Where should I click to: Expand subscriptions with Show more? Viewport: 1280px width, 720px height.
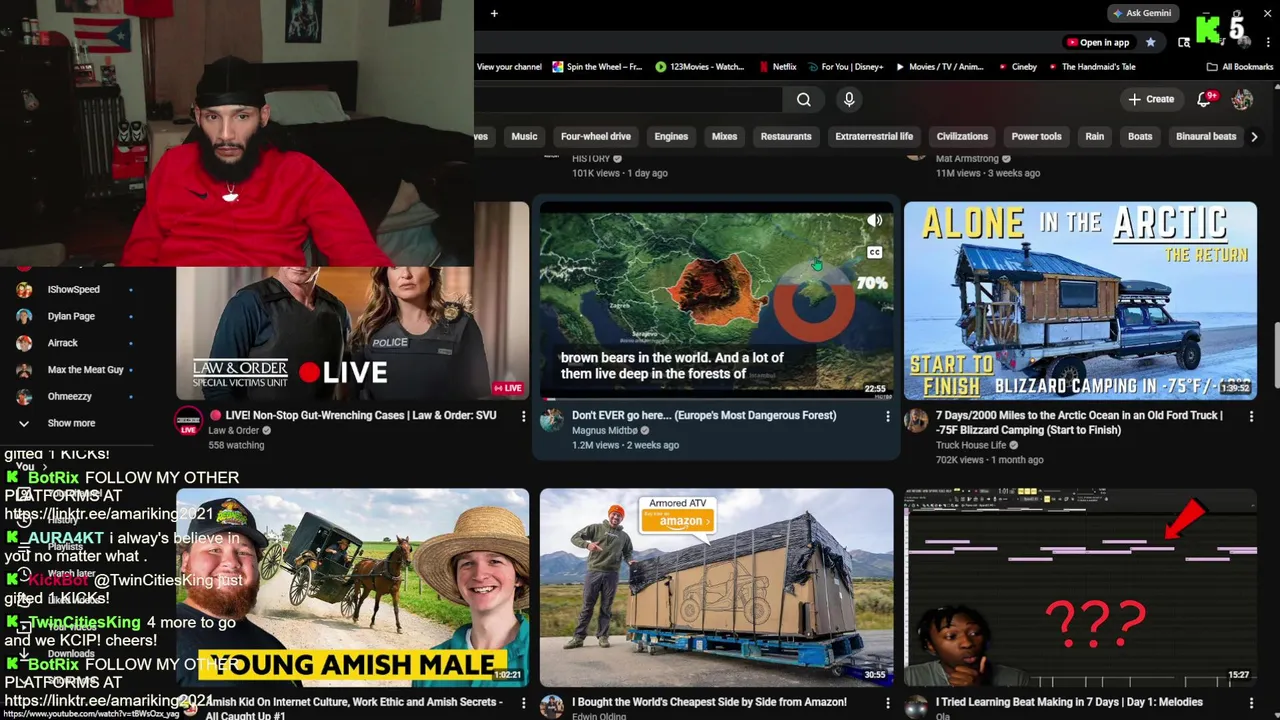pyautogui.click(x=71, y=423)
